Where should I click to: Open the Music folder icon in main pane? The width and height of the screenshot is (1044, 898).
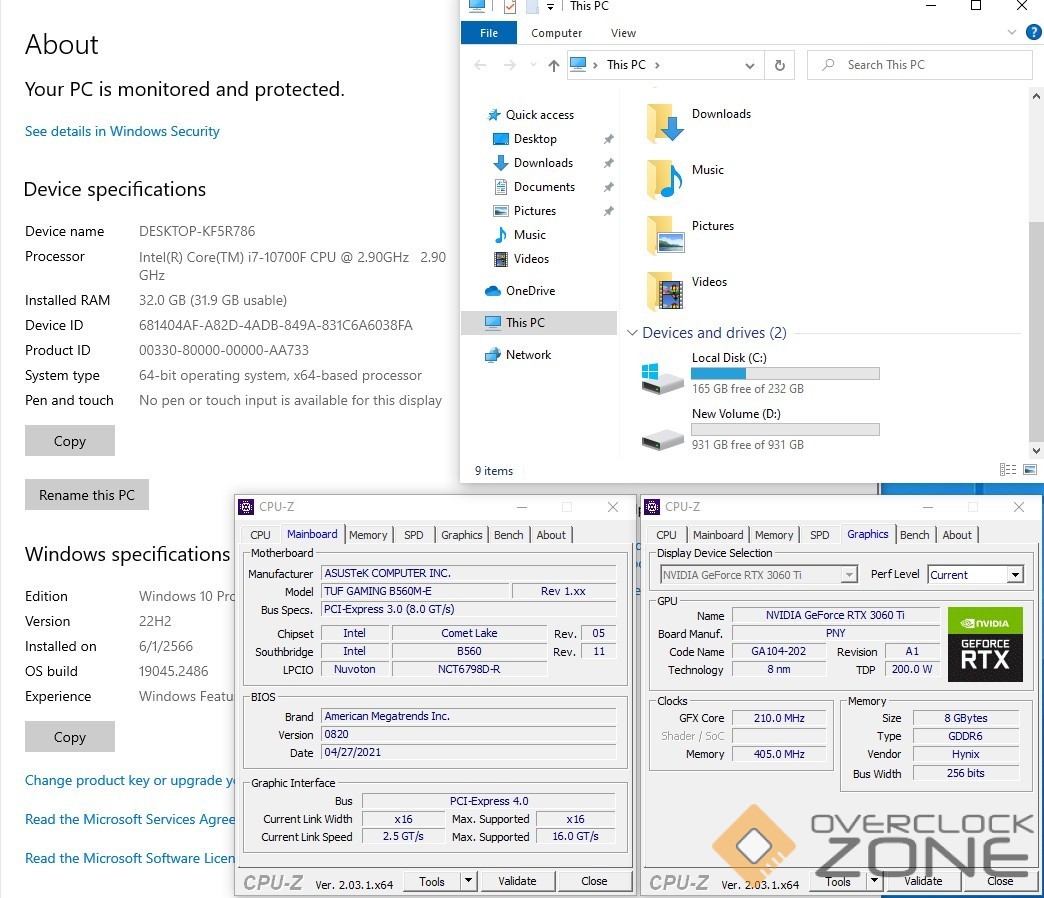(665, 179)
